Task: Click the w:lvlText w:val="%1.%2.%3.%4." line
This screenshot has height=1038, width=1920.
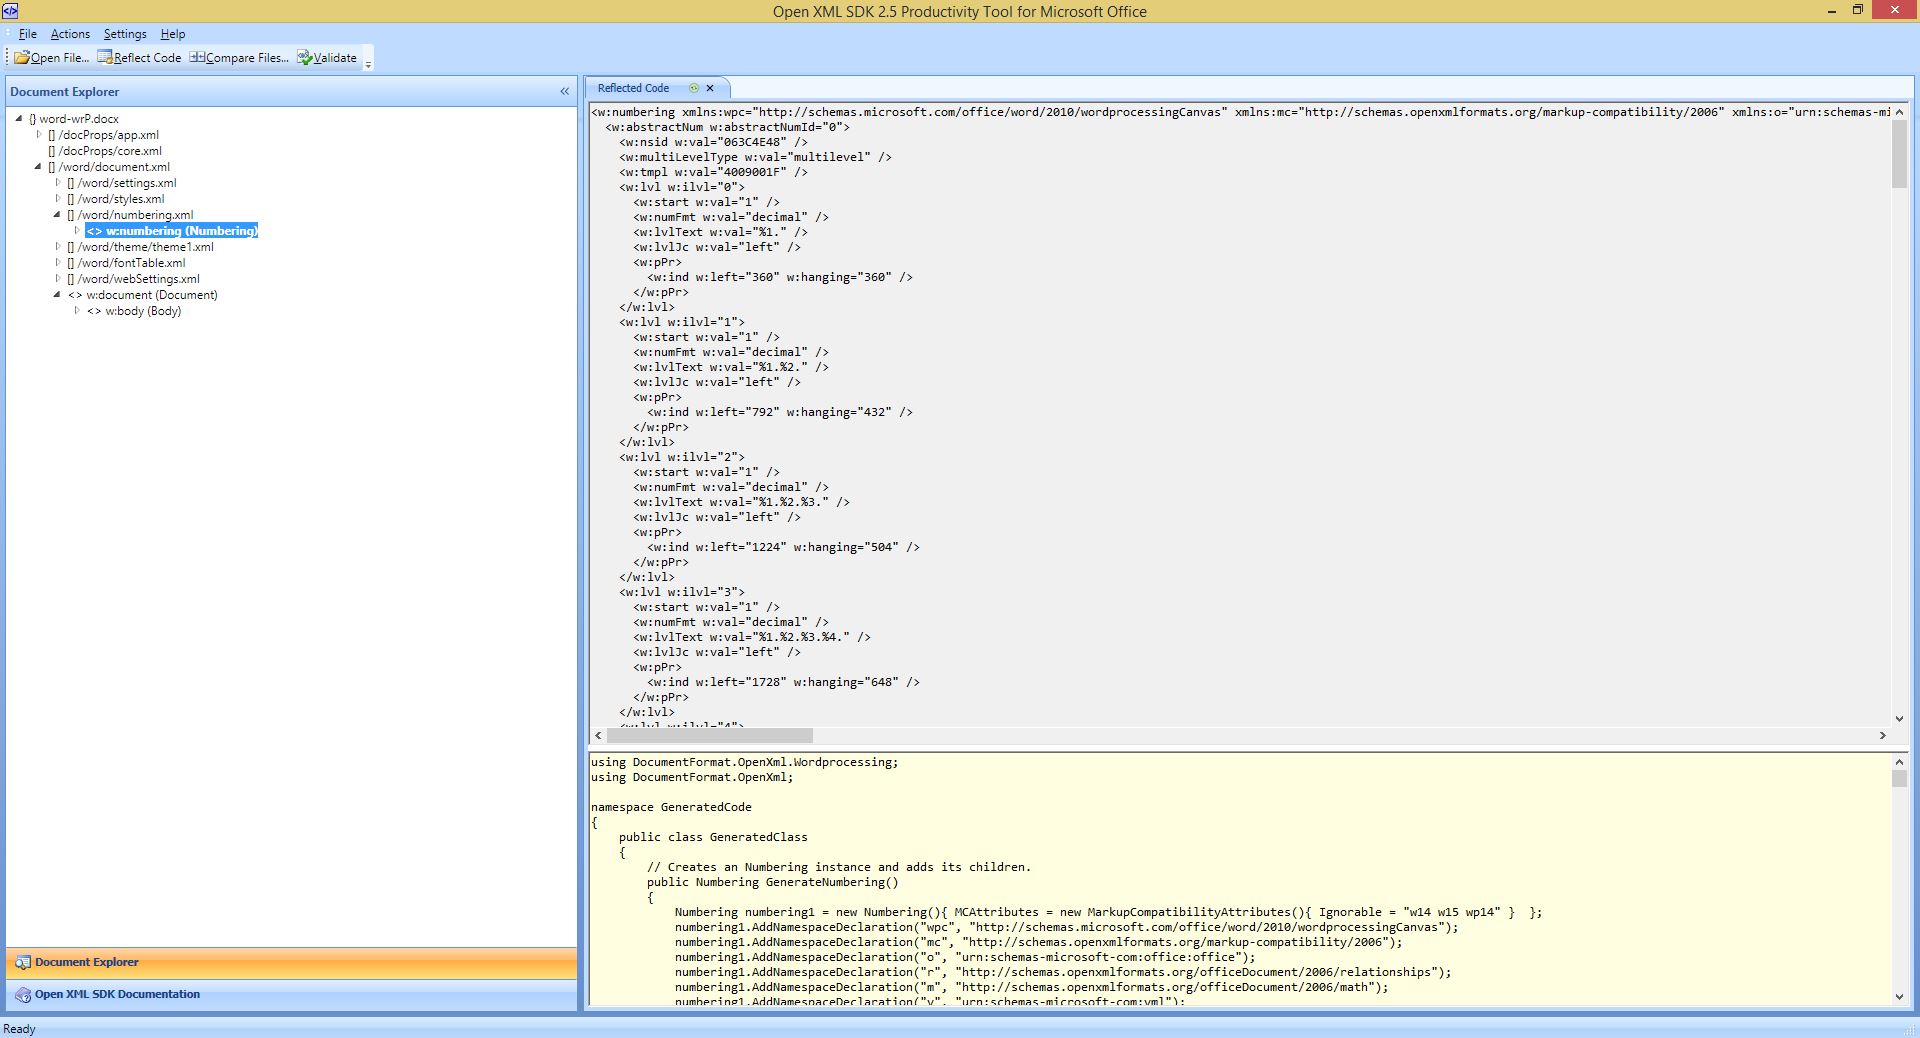Action: pyautogui.click(x=752, y=637)
